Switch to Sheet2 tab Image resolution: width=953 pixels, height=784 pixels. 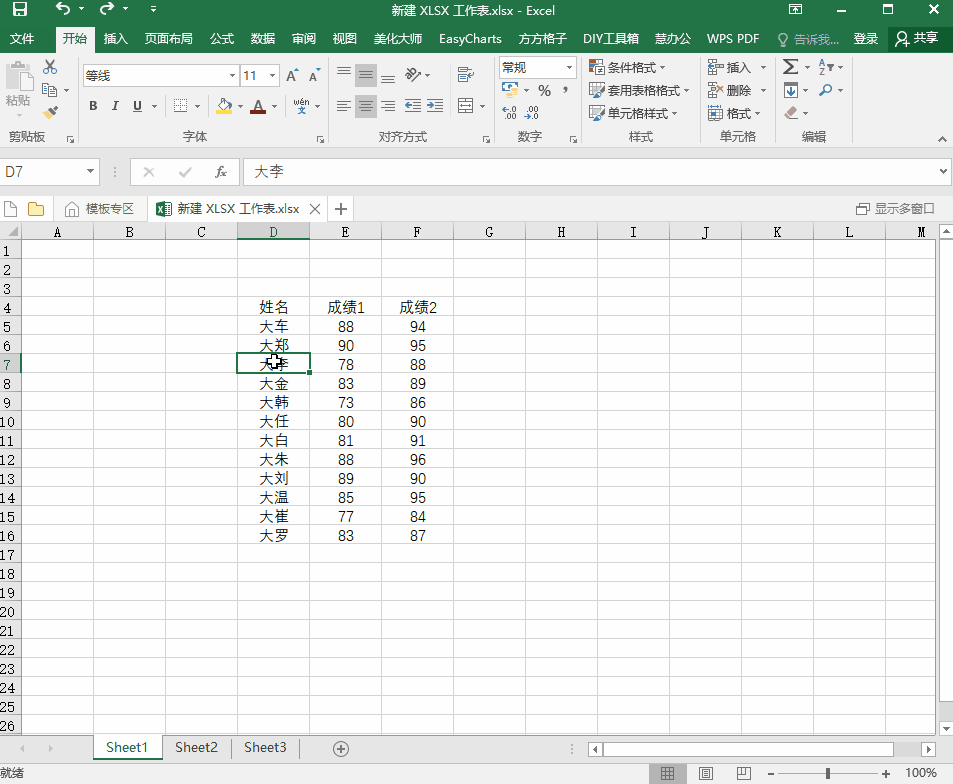196,748
